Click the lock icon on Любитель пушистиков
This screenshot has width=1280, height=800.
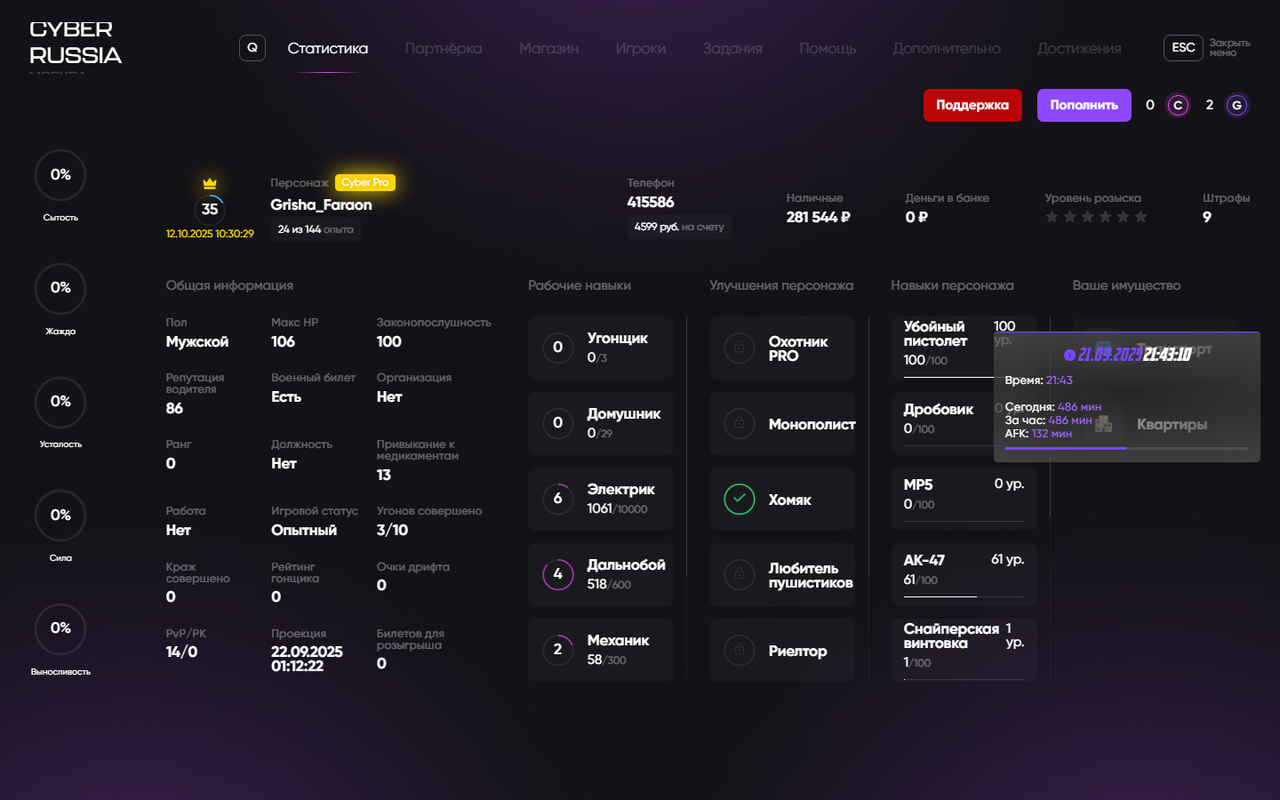point(739,575)
